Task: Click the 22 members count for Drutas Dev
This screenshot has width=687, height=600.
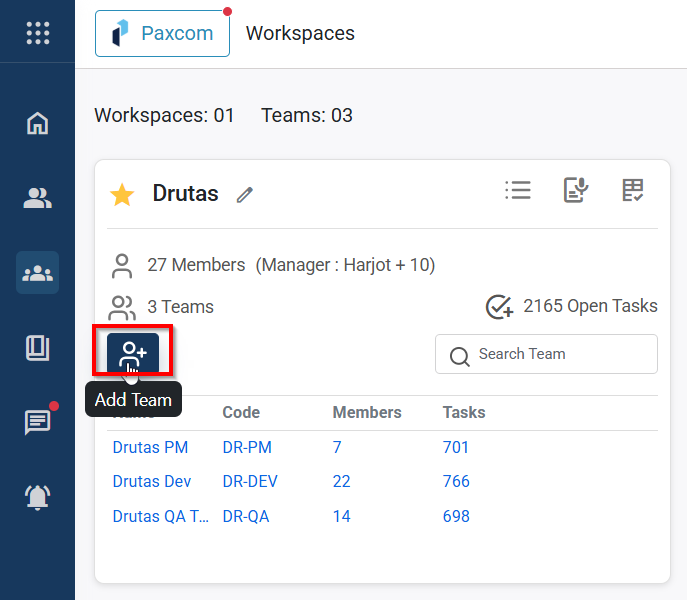Action: click(343, 481)
